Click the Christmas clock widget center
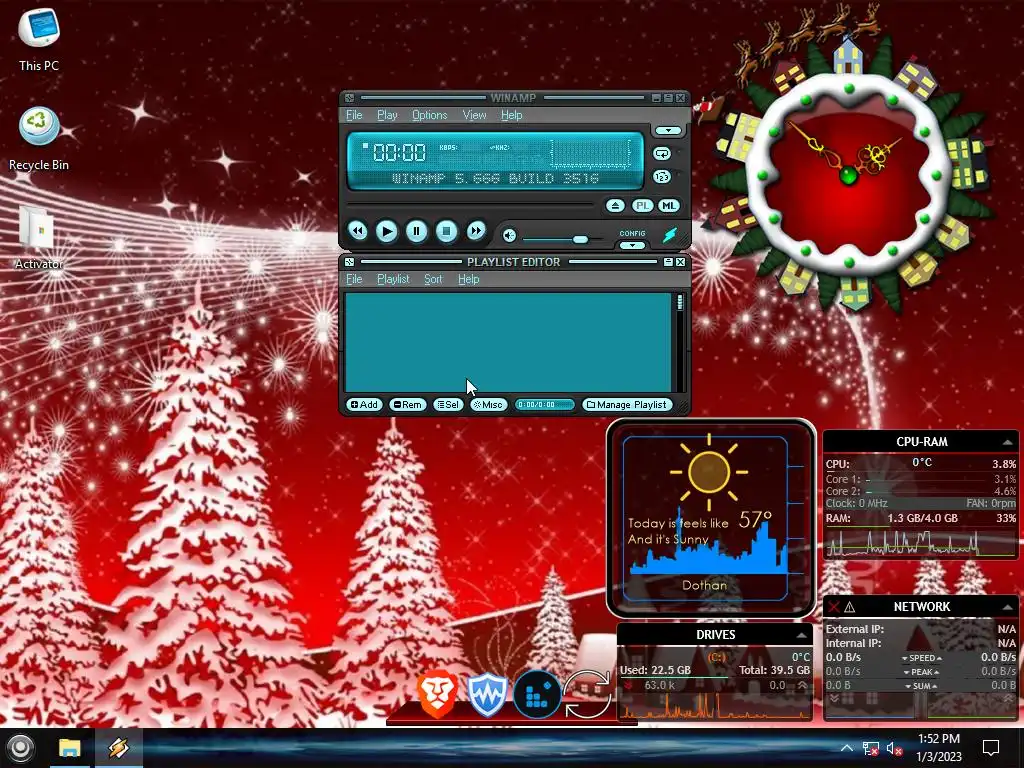Viewport: 1024px width, 768px height. click(848, 174)
